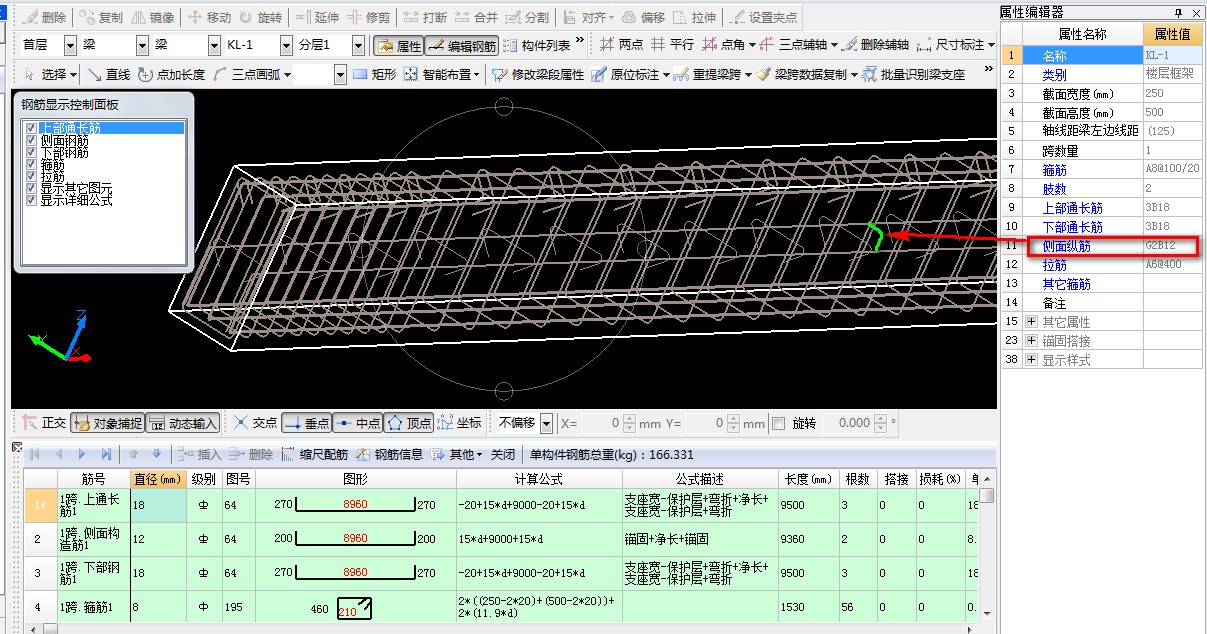Screen dimensions: 1207x634
Task: Open the 原位标注 menu
Action: click(631, 74)
